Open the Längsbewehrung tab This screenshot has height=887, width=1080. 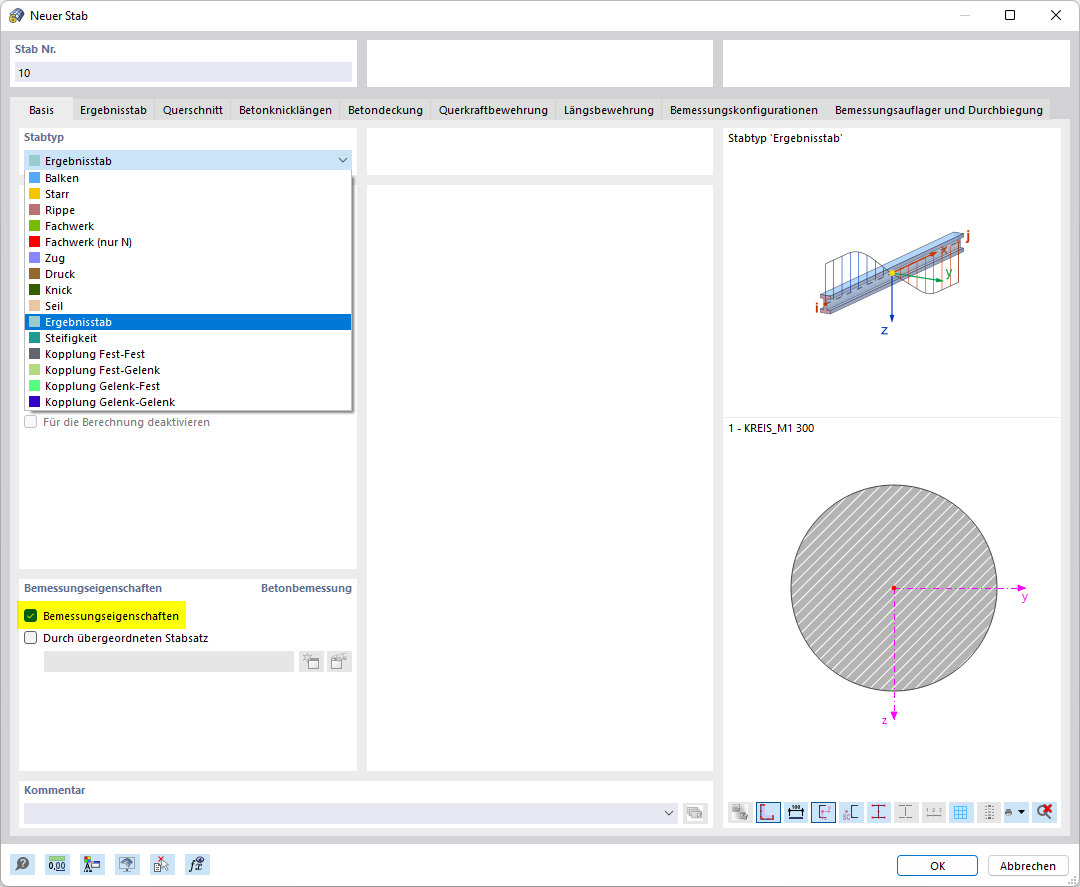click(x=609, y=110)
